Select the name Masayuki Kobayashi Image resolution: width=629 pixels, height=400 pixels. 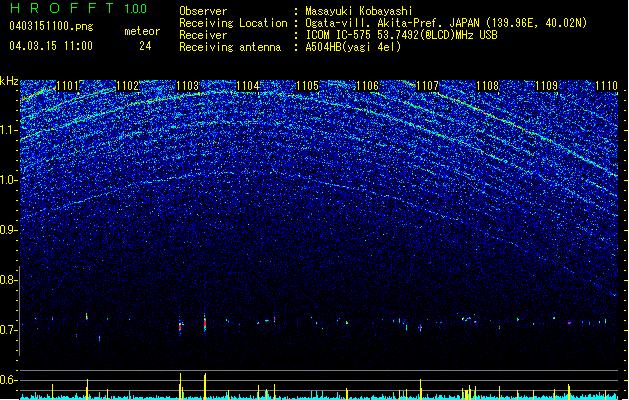[x=359, y=11]
